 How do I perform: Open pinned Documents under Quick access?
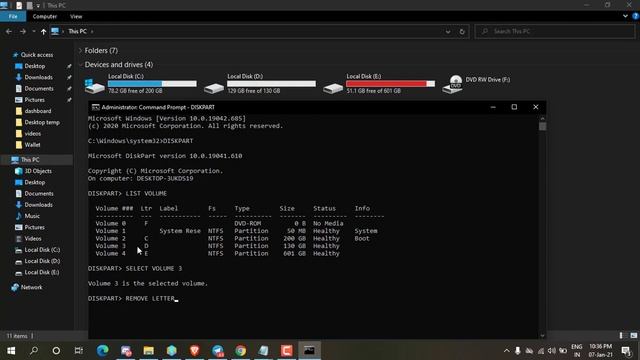(39, 89)
